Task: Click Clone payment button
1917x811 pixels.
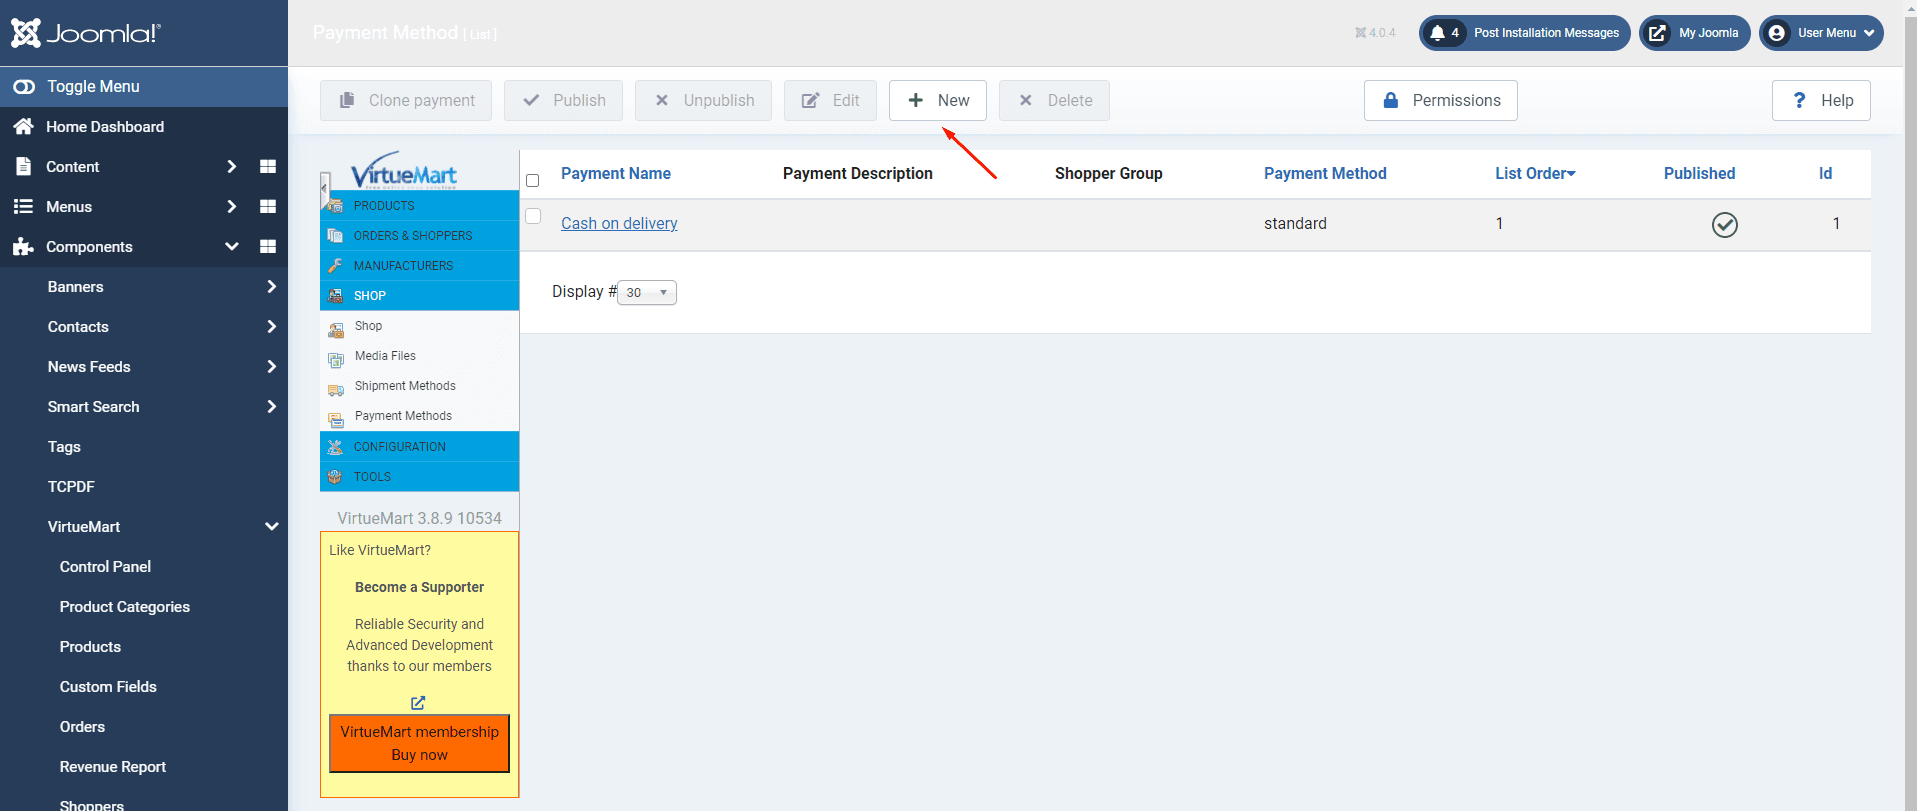Action: click(x=406, y=101)
